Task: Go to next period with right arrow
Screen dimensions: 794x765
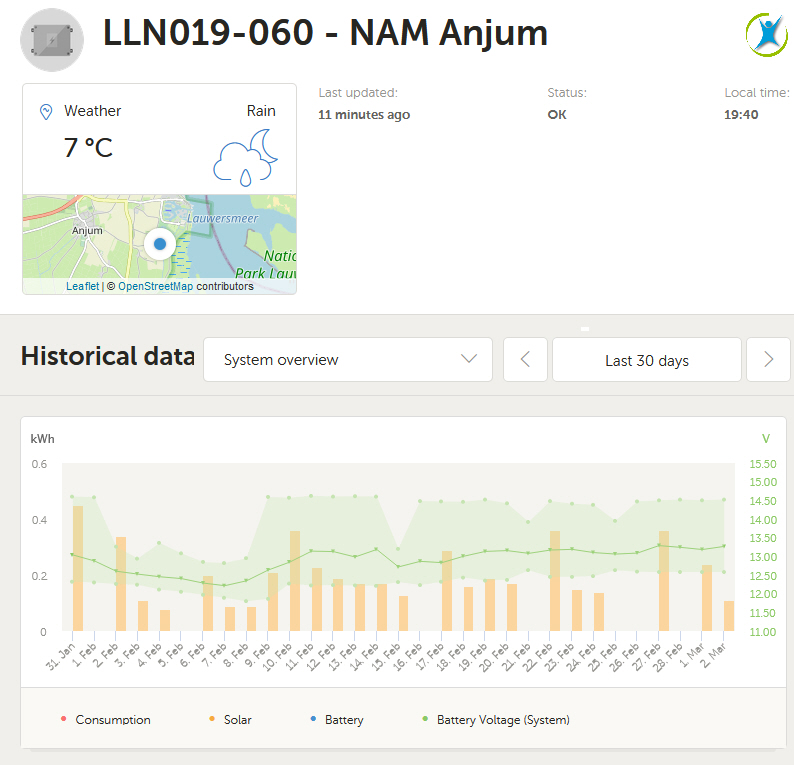Action: (768, 359)
